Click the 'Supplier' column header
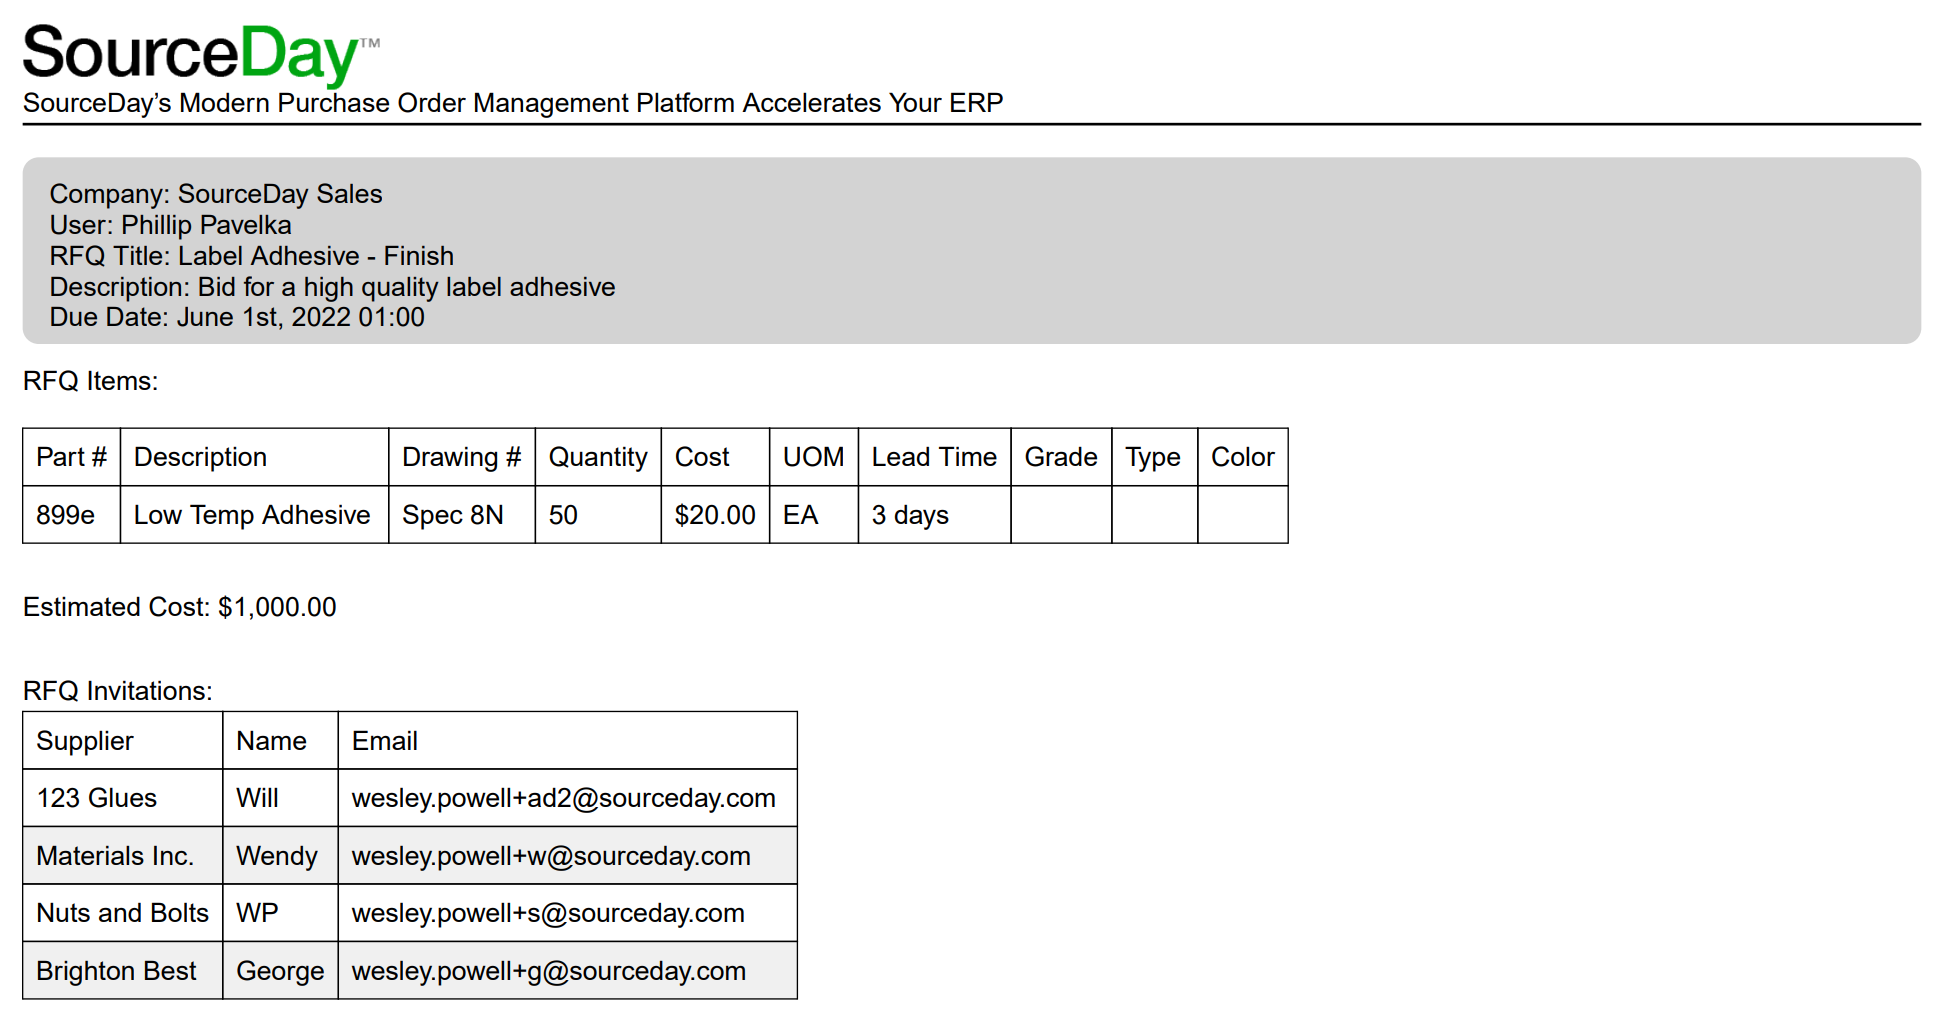This screenshot has height=1021, width=1934. (123, 741)
